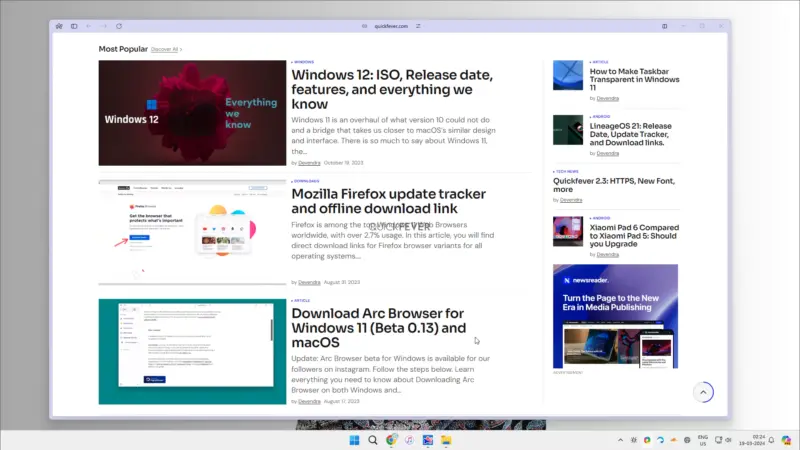This screenshot has width=800, height=450.
Task: Open Xiaomi Pad 6 Compared article link
Action: (634, 236)
